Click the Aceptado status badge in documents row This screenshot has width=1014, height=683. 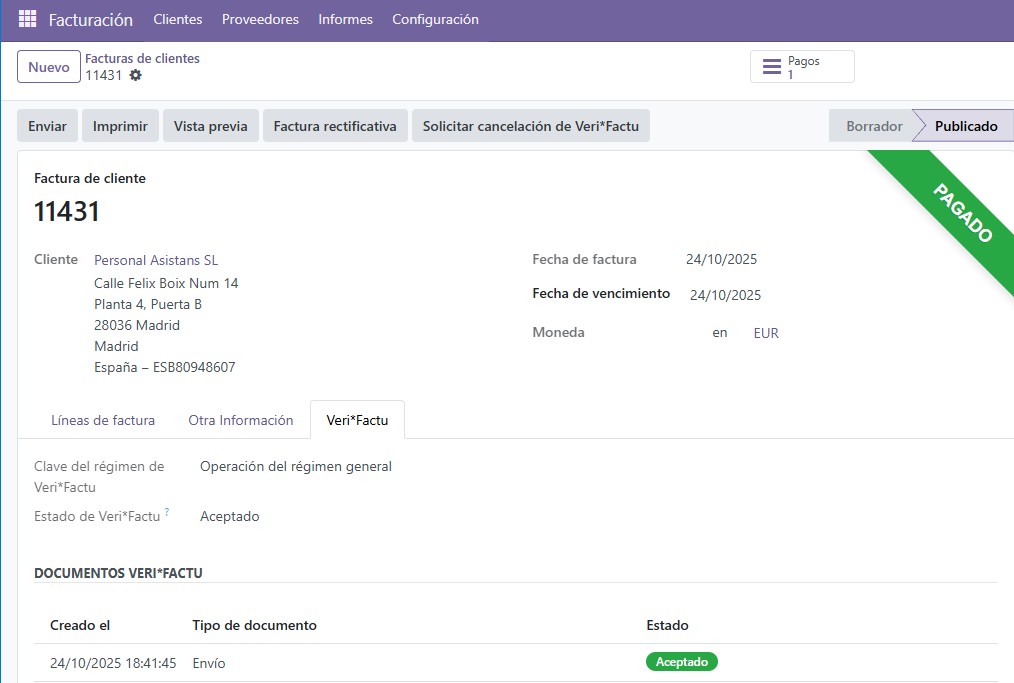[681, 662]
